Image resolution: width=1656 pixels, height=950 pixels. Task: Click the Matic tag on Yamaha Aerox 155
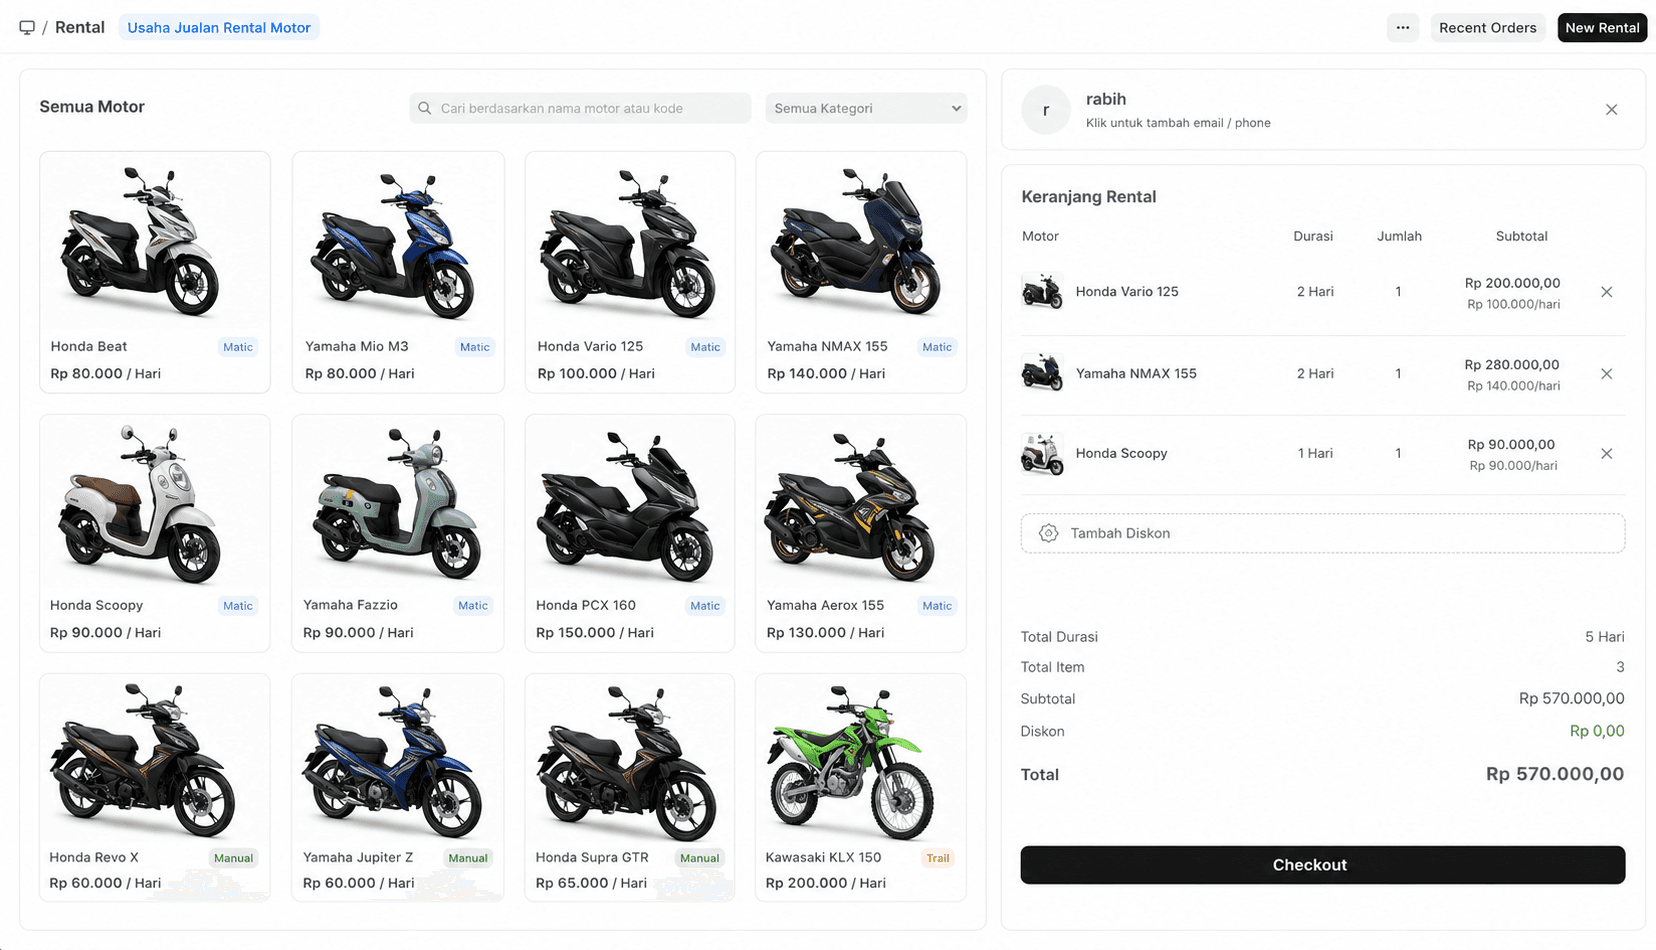[x=937, y=606]
